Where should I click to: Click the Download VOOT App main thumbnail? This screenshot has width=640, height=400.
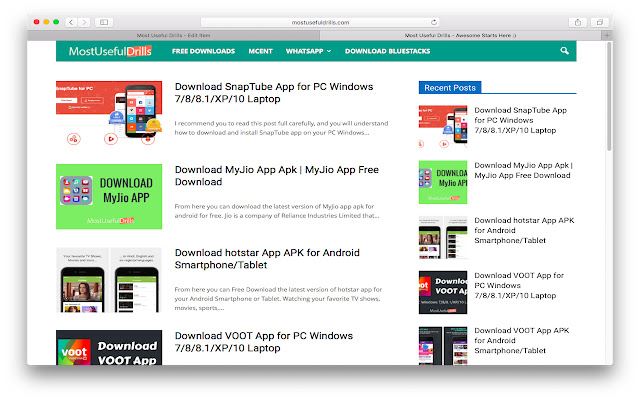(109, 347)
